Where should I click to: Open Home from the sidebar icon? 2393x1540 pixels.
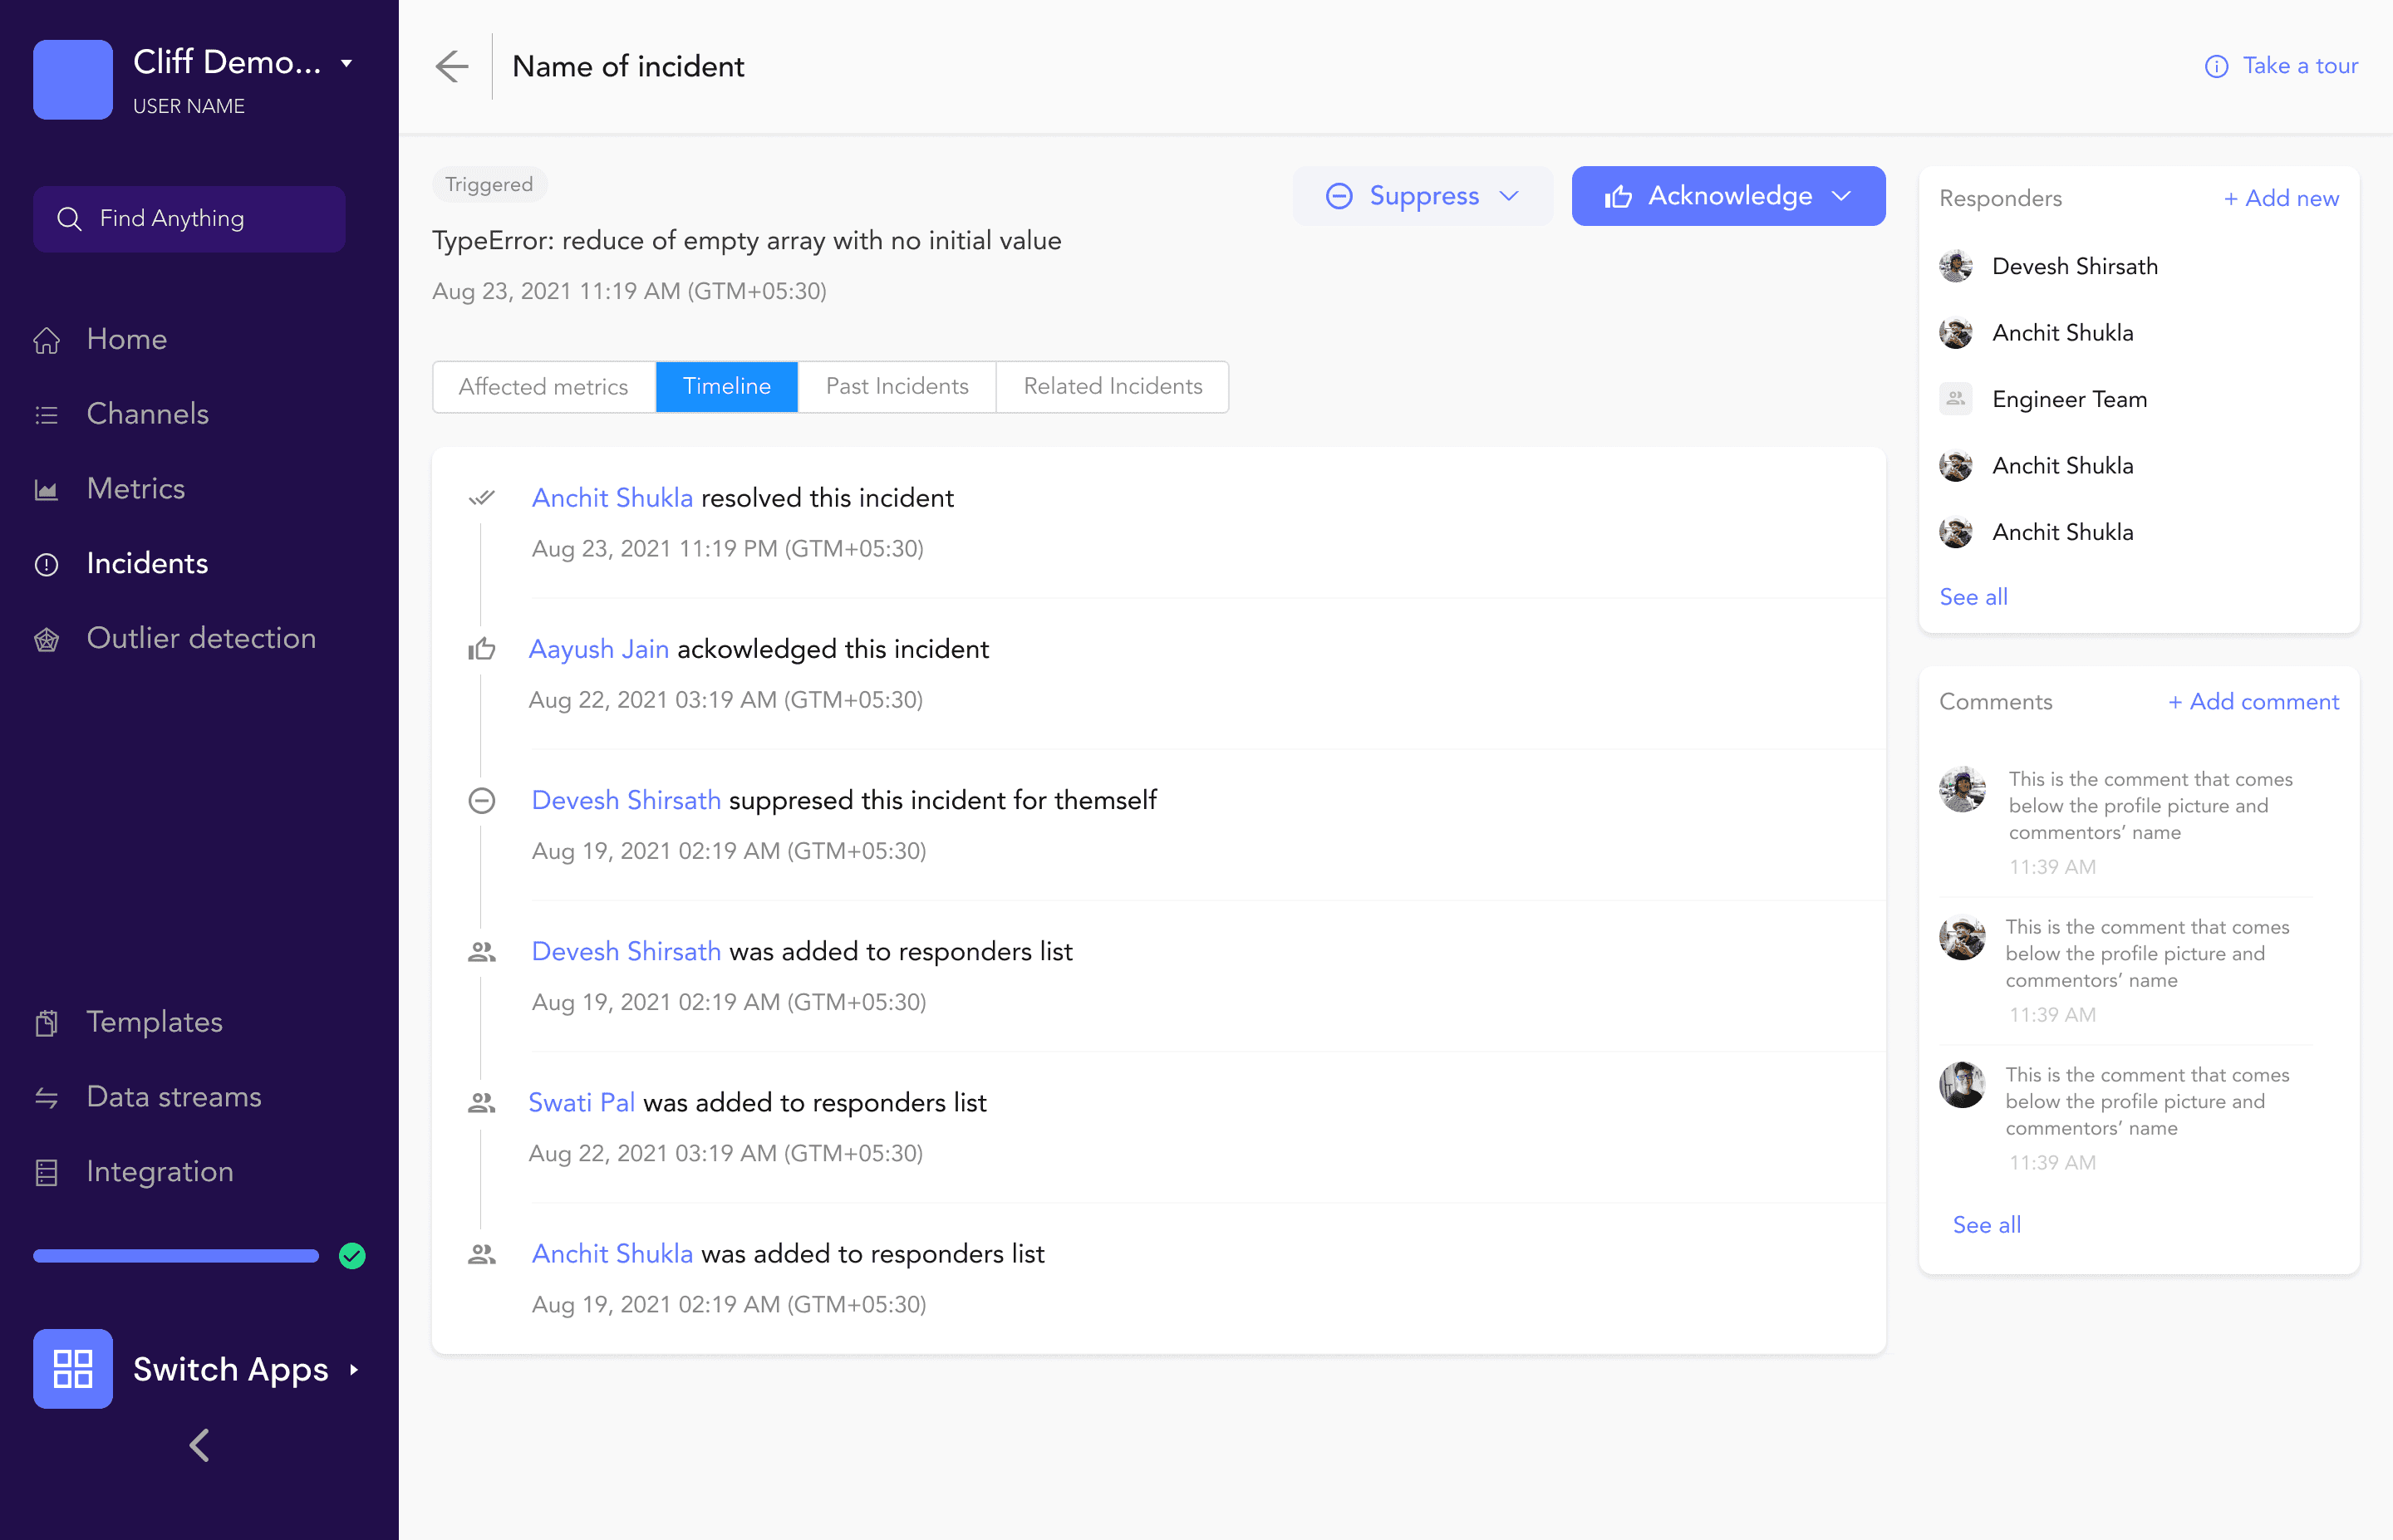(46, 340)
